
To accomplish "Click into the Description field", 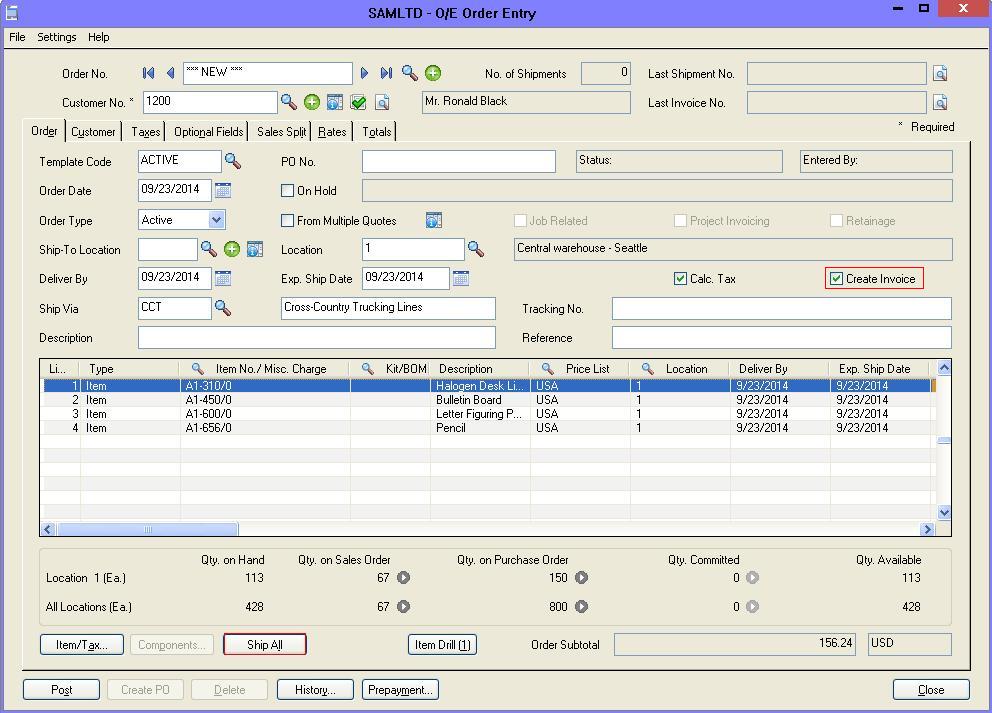I will (316, 337).
